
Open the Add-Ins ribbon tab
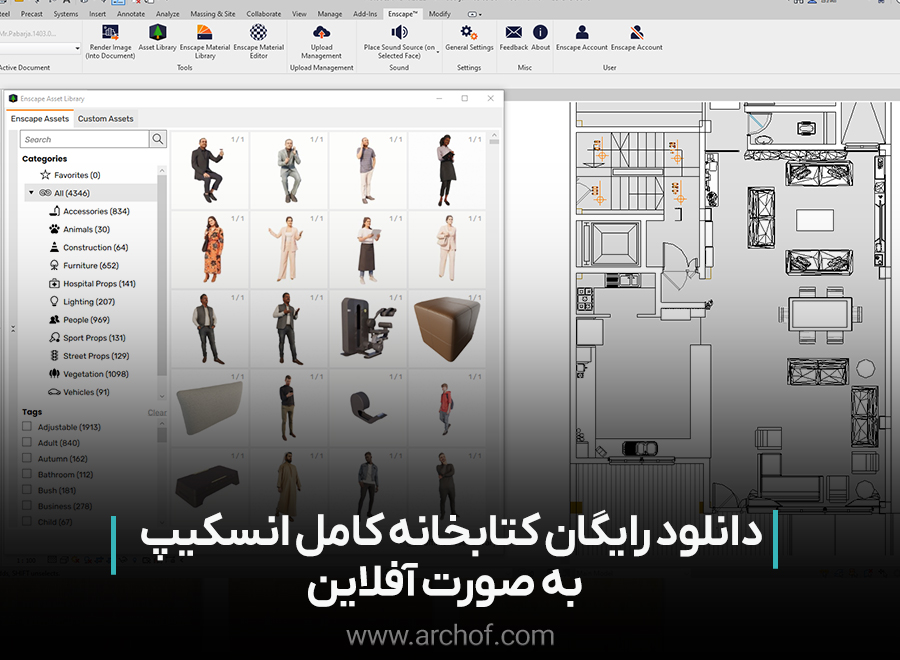point(365,14)
